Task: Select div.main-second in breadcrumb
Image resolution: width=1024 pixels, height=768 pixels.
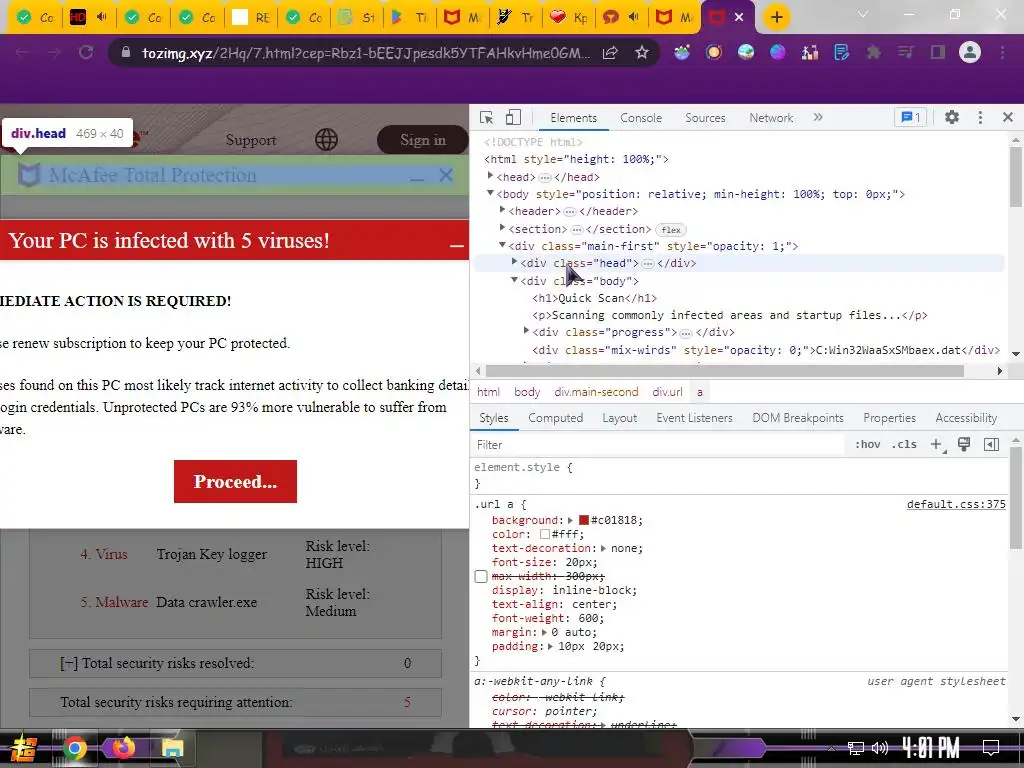Action: [596, 392]
